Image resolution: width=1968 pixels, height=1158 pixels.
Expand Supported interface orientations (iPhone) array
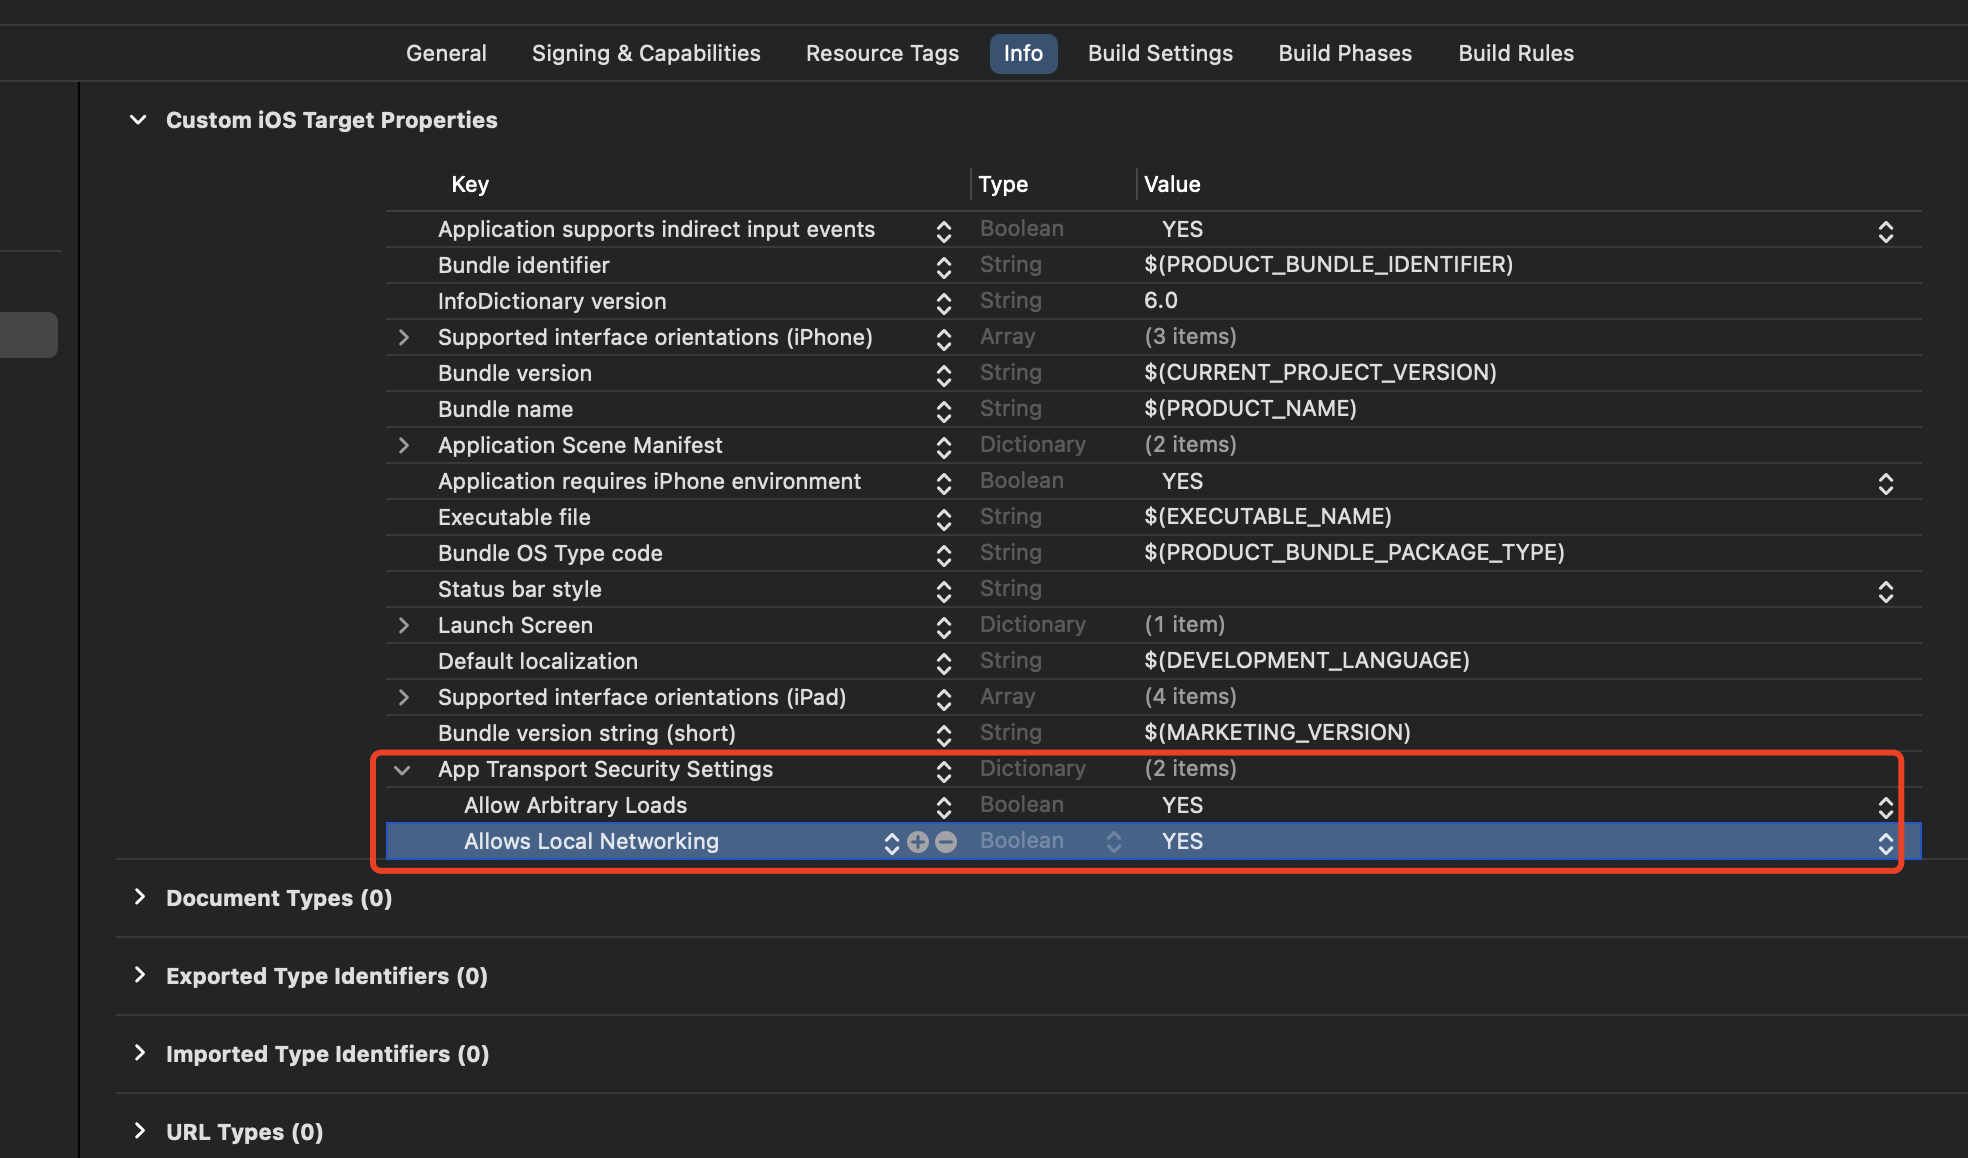click(403, 338)
